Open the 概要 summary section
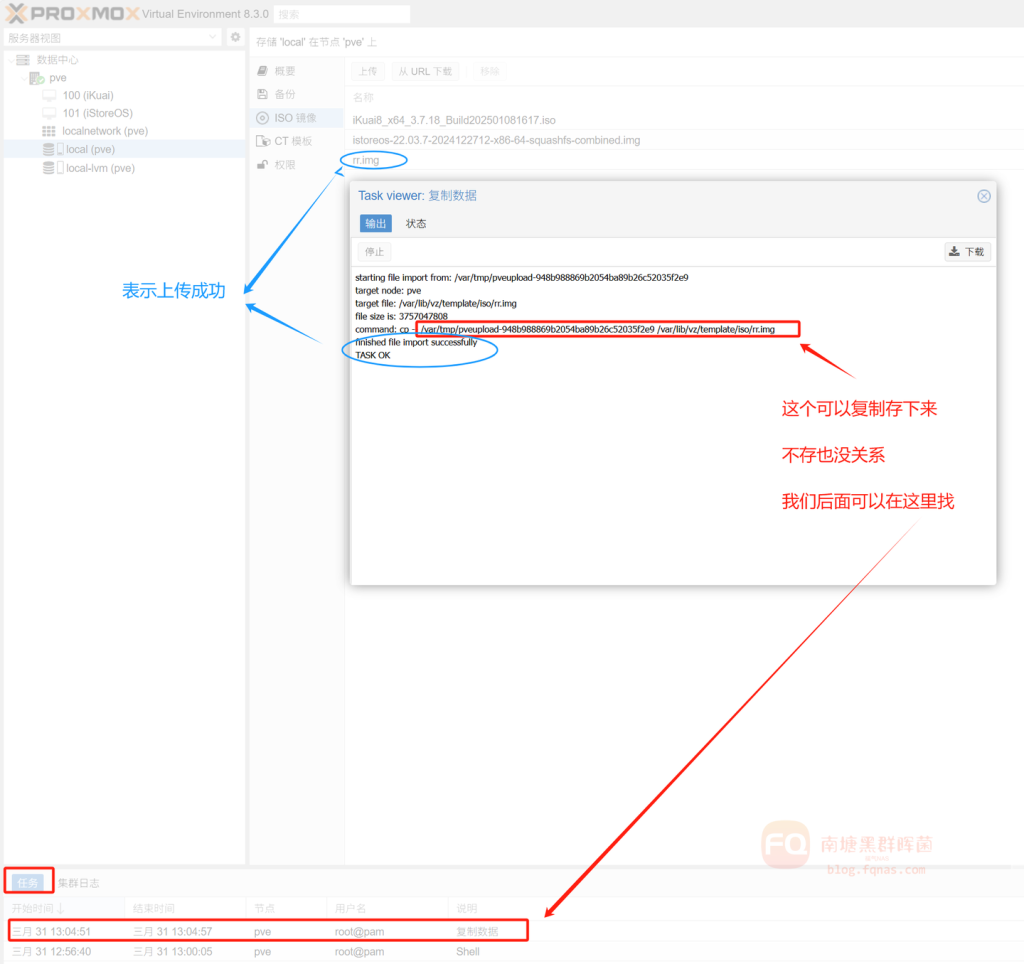The height and width of the screenshot is (964, 1024). click(285, 71)
